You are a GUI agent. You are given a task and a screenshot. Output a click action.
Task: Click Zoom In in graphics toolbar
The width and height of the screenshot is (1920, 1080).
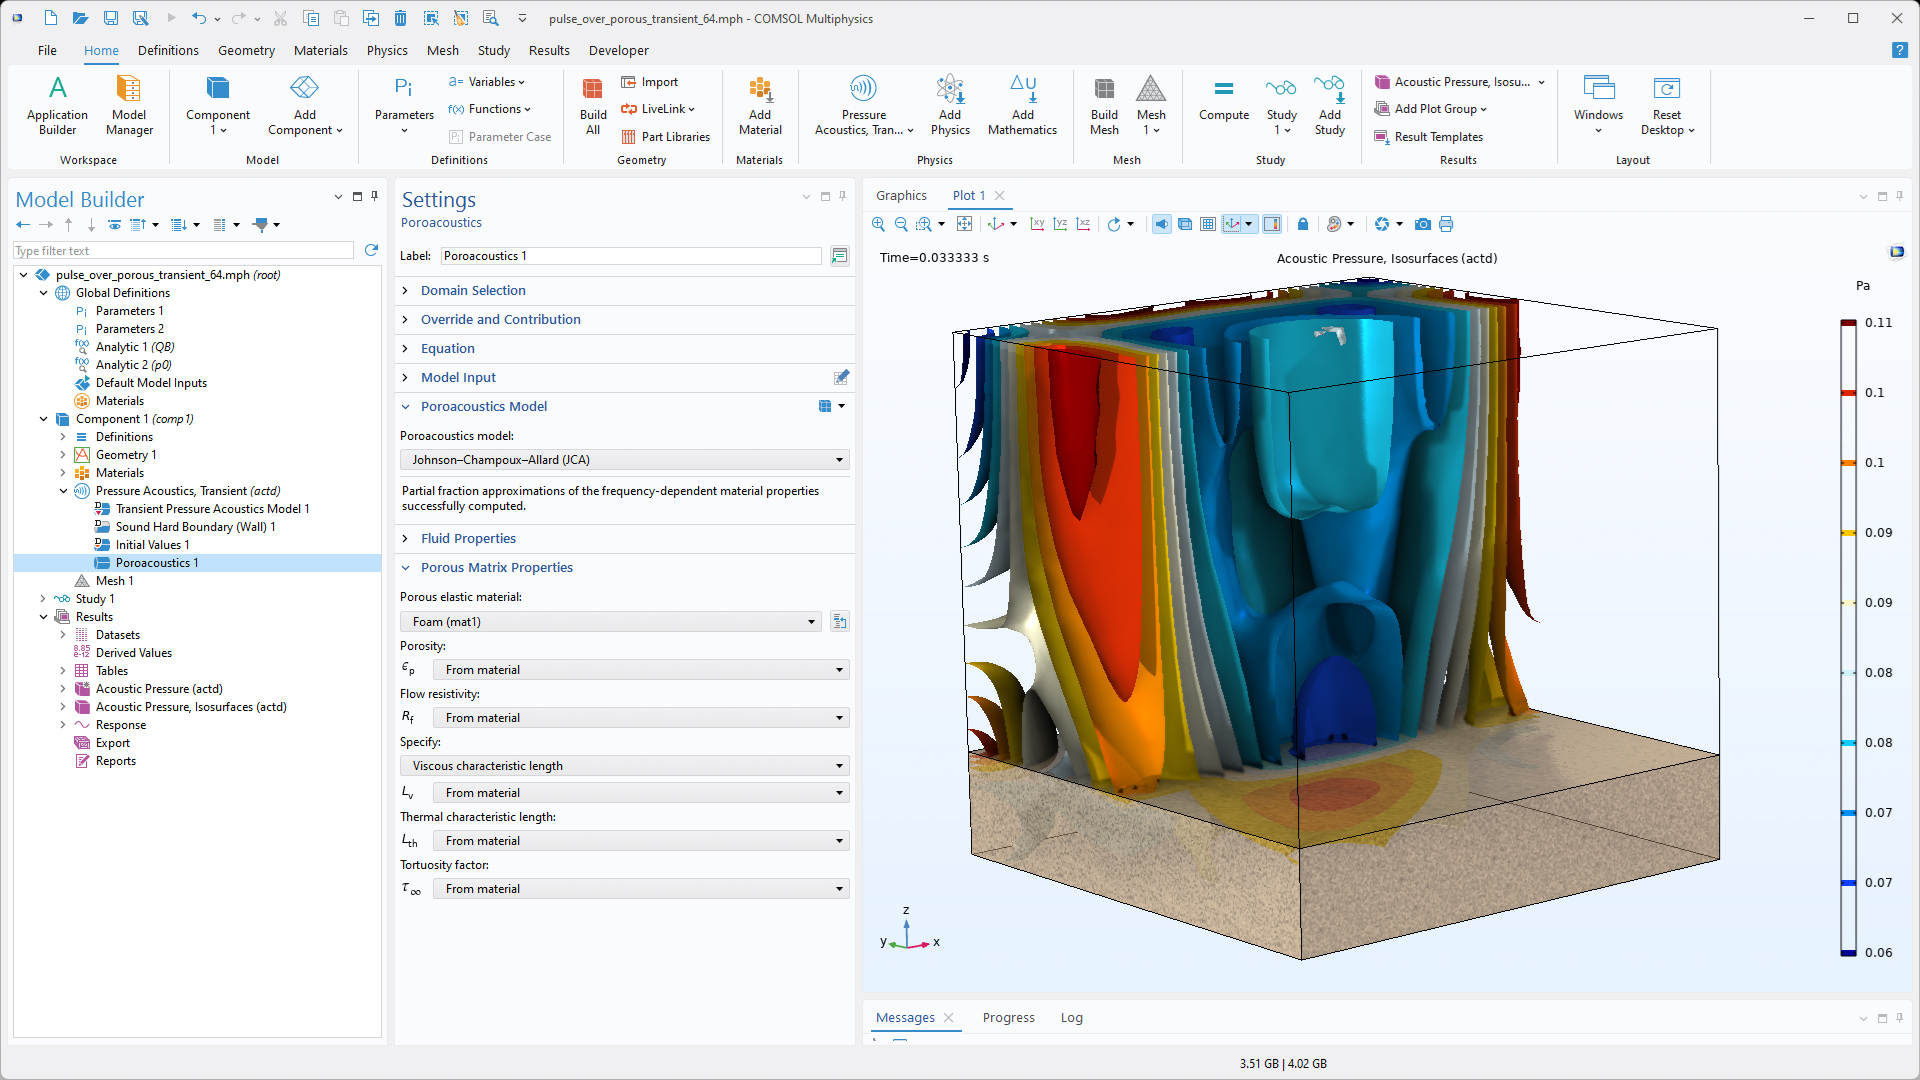click(878, 224)
